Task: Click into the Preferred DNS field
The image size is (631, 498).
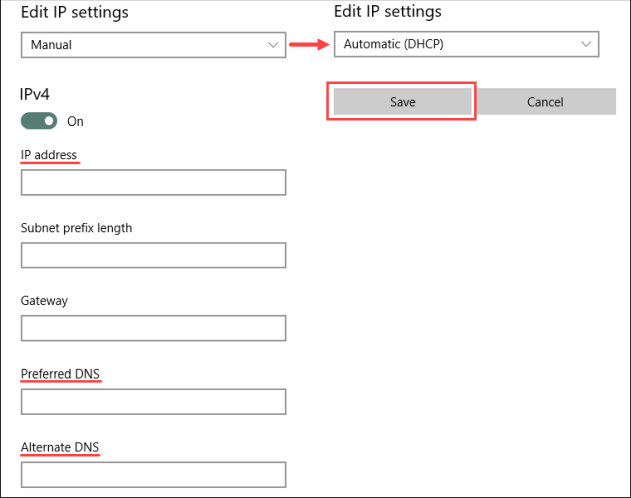Action: (153, 401)
